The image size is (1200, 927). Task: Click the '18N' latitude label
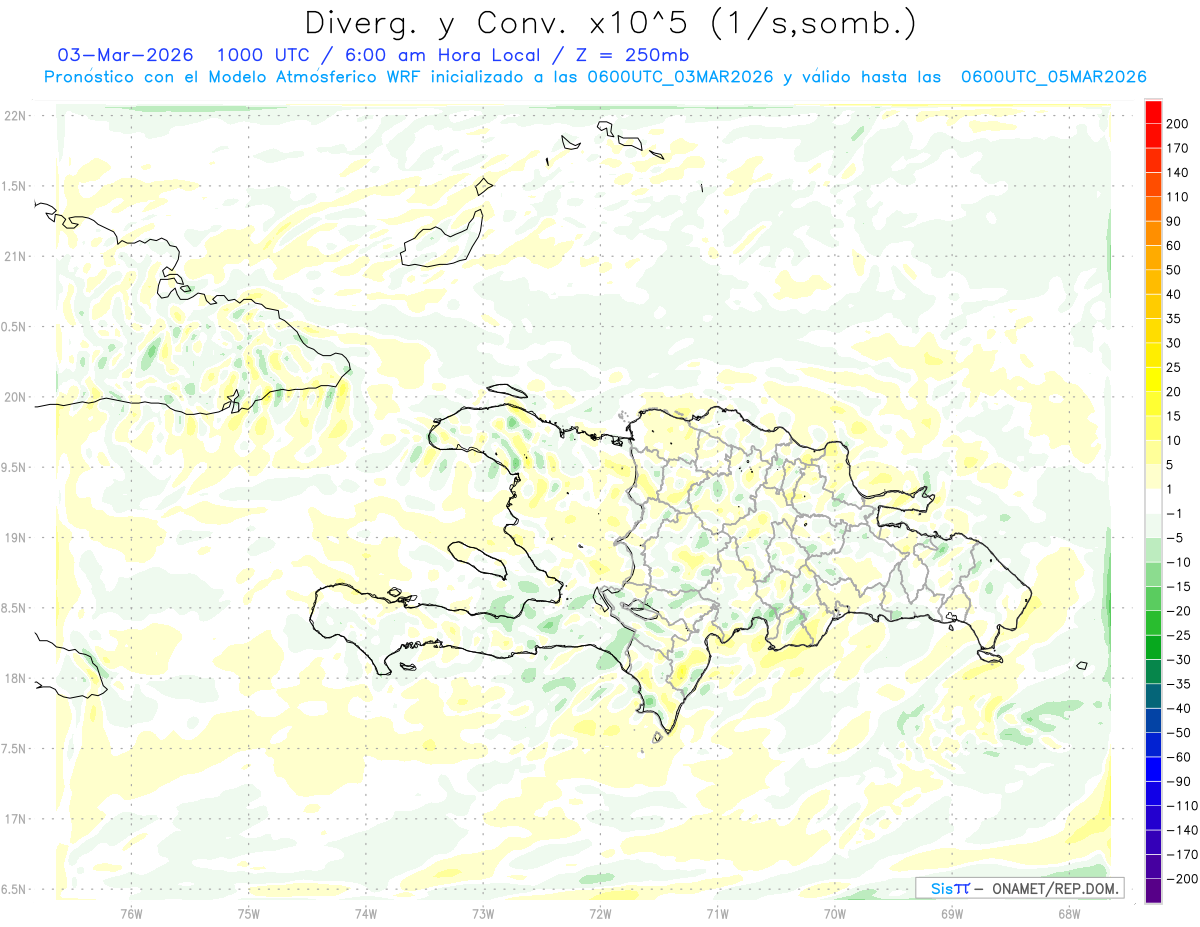[x=15, y=678]
